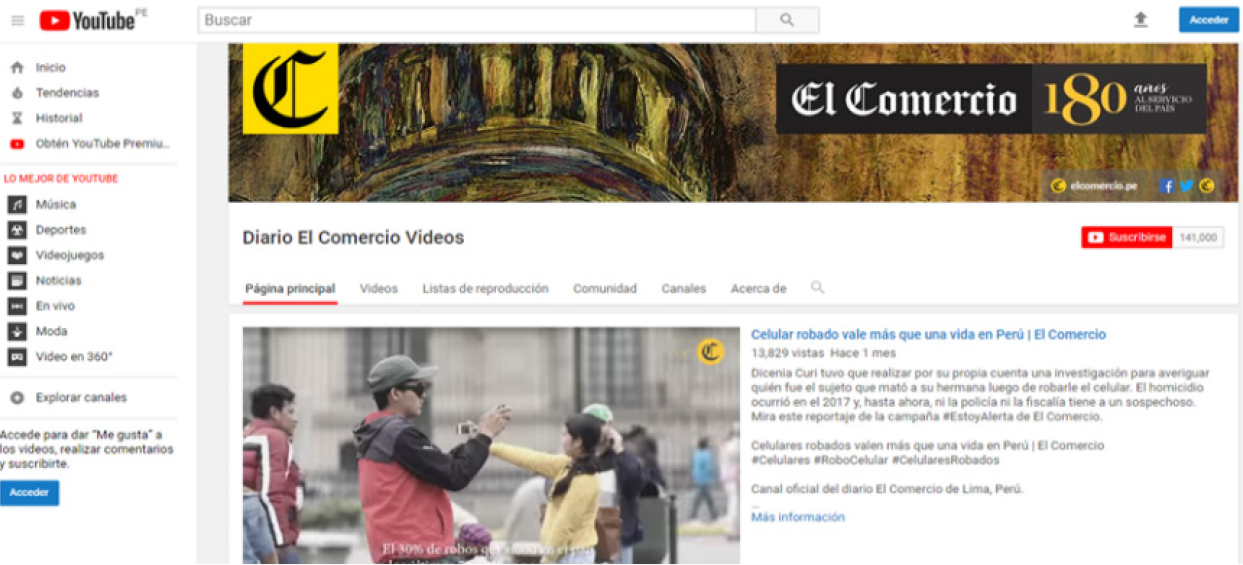Viewport: 1243px width, 565px height.
Task: Open Video en 360° in the sidebar
Action: [x=74, y=357]
